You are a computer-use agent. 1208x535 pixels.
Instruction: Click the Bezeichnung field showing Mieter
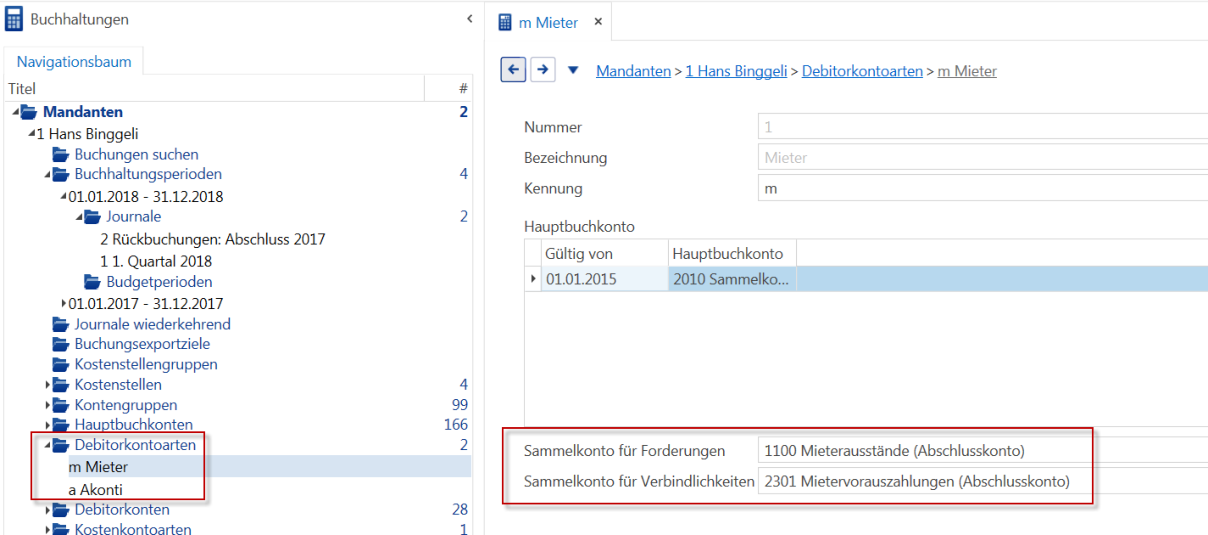[x=983, y=157]
